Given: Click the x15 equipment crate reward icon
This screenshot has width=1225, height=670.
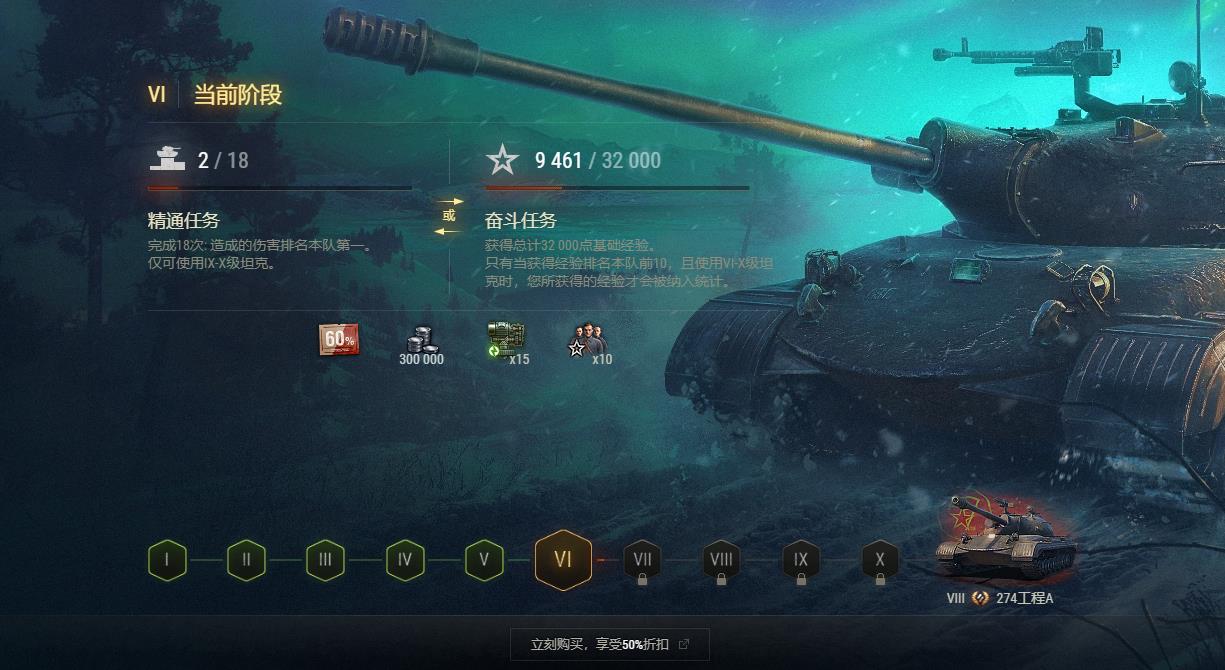Looking at the screenshot, I should point(507,343).
